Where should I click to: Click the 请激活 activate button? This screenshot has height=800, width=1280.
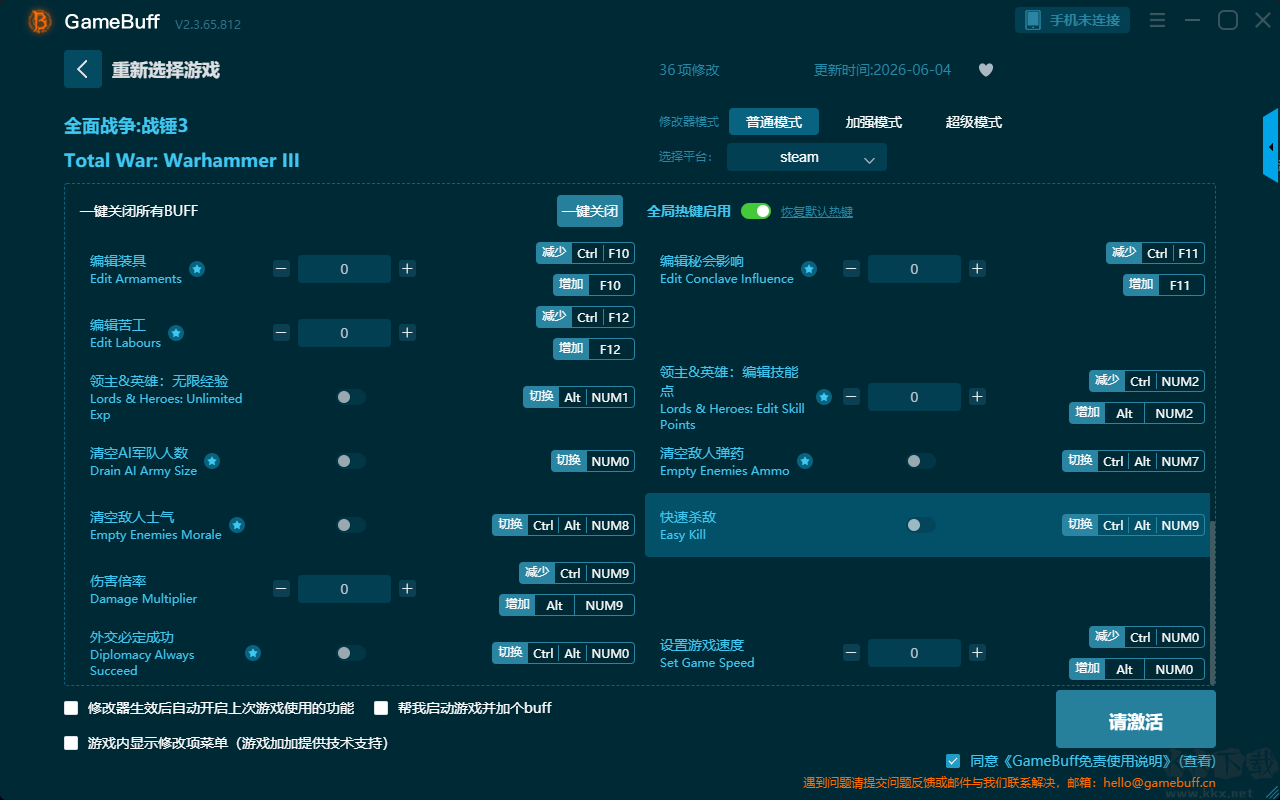pos(1136,721)
